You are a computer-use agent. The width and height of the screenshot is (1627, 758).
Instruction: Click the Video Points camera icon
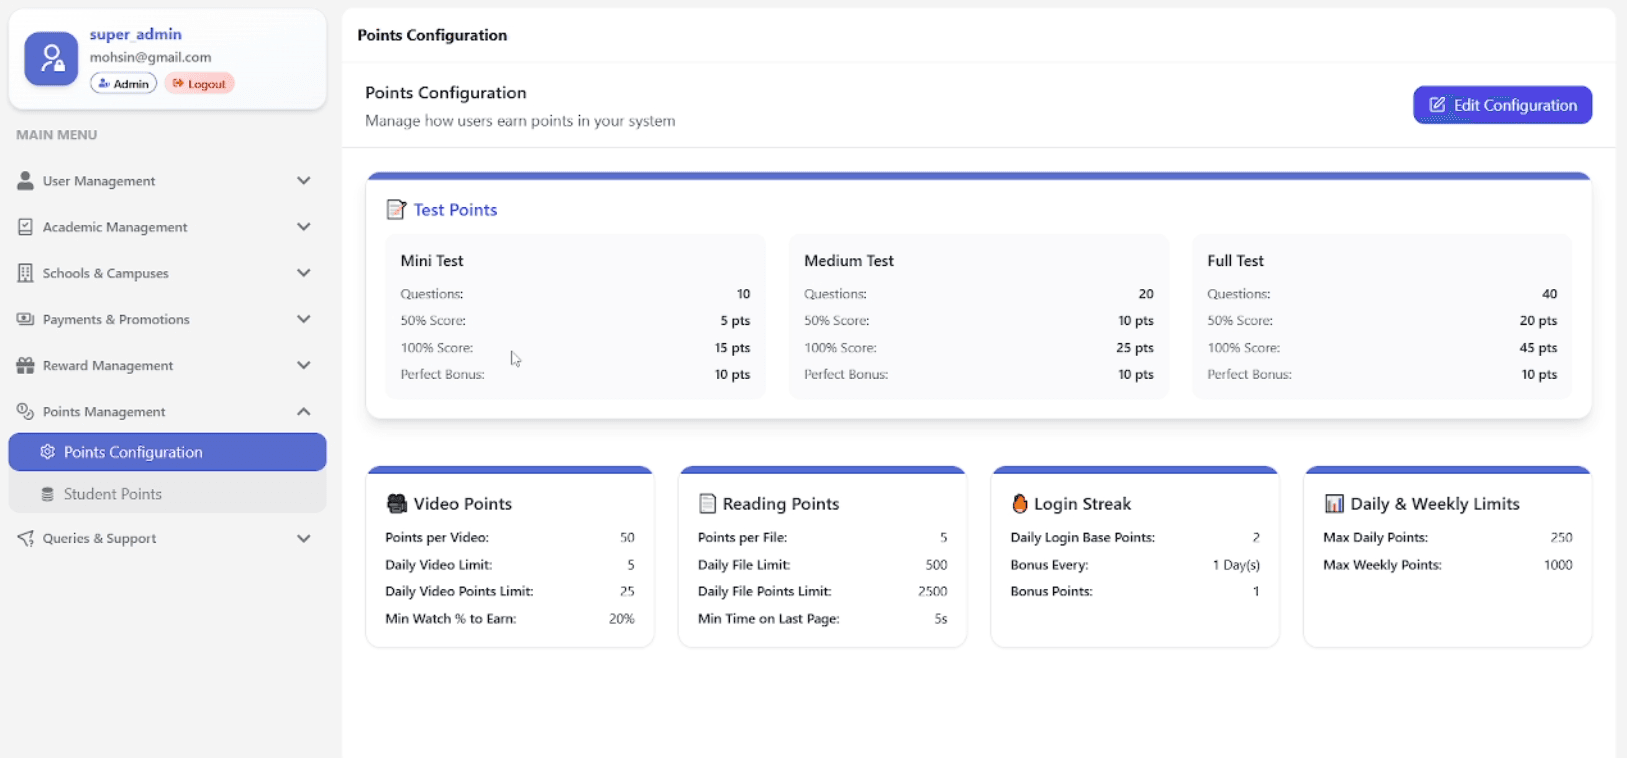tap(397, 504)
